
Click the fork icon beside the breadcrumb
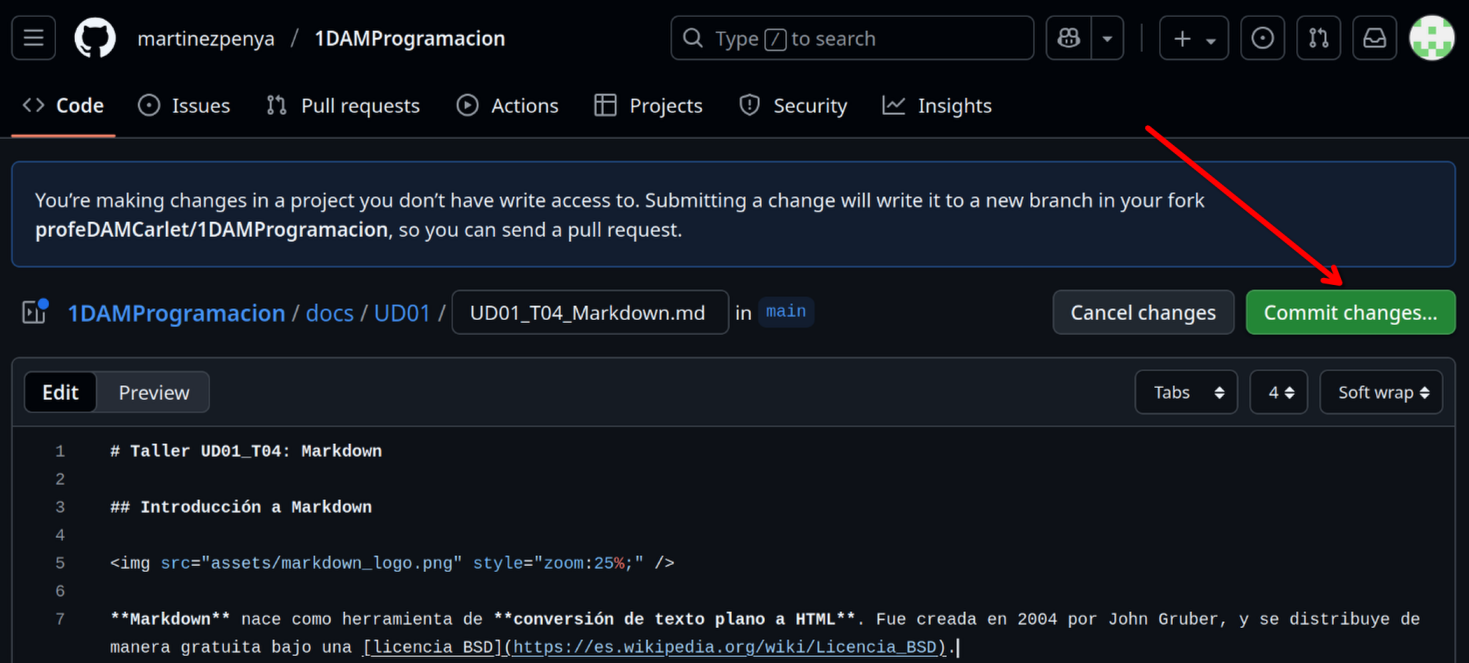[x=33, y=312]
